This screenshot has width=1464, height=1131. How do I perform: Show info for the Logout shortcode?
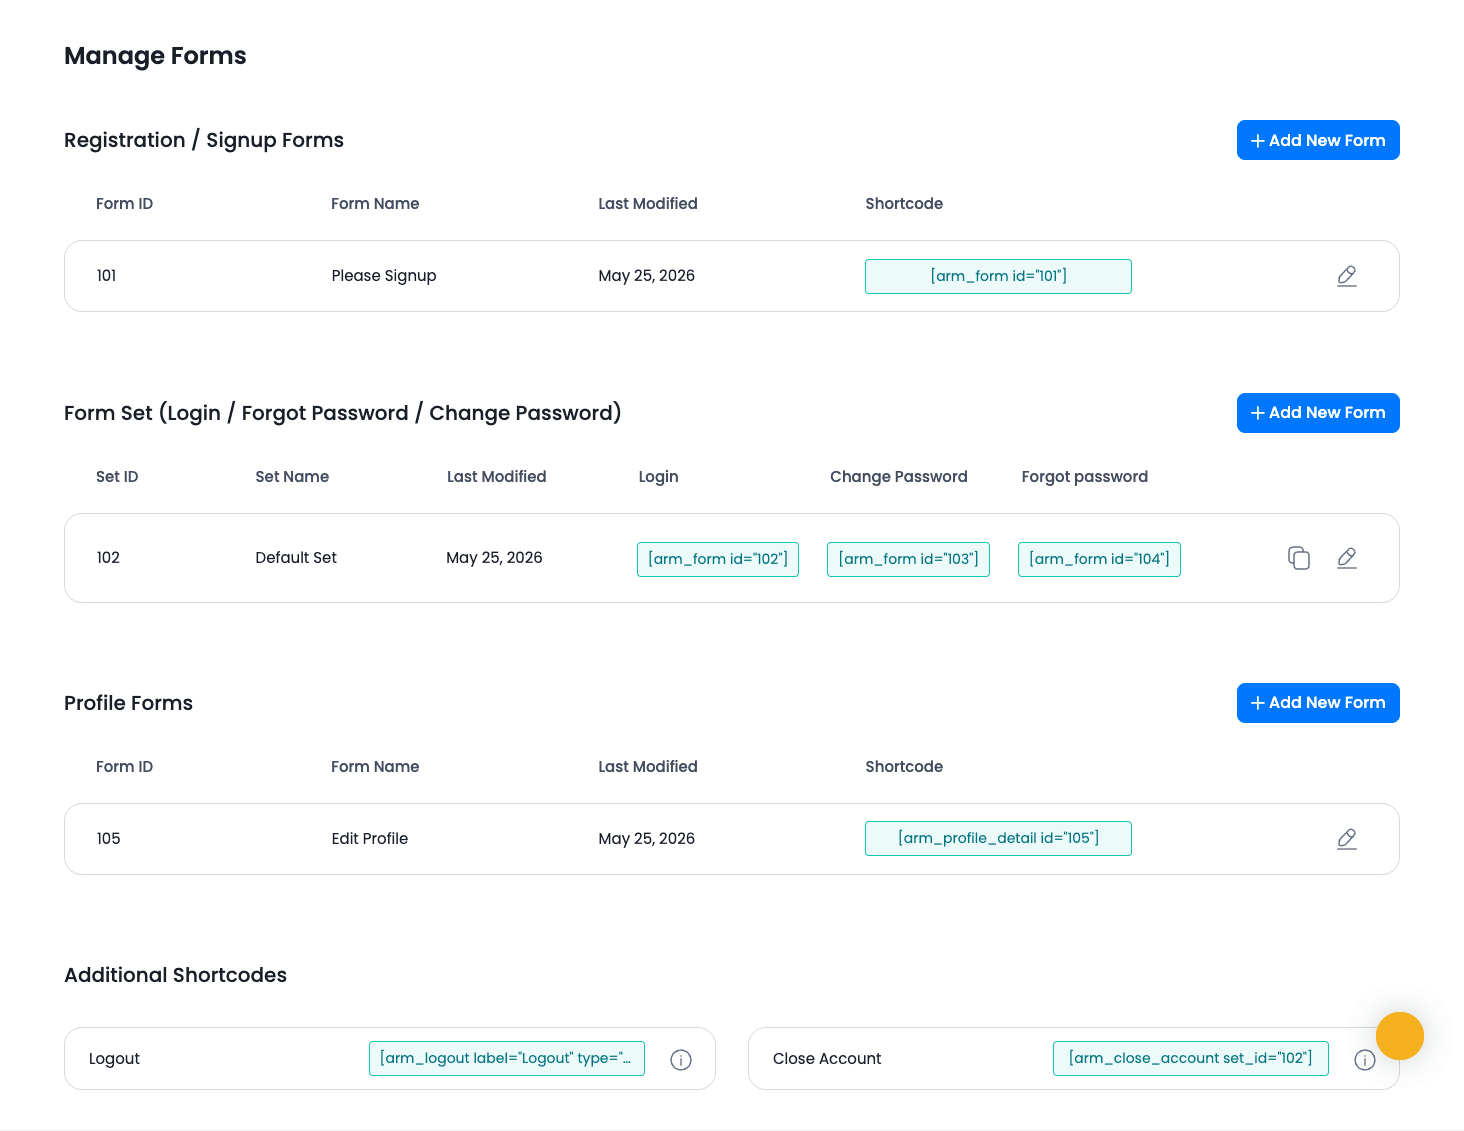coord(681,1060)
